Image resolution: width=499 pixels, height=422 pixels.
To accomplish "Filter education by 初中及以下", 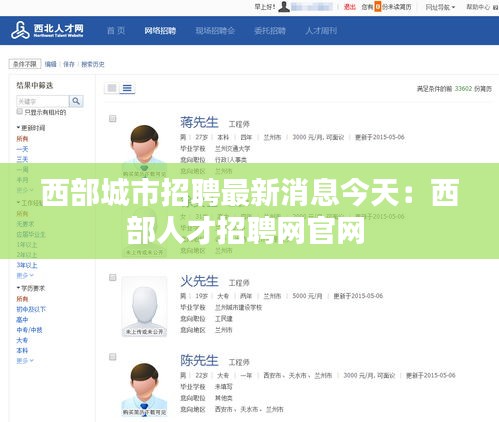I will coord(31,309).
